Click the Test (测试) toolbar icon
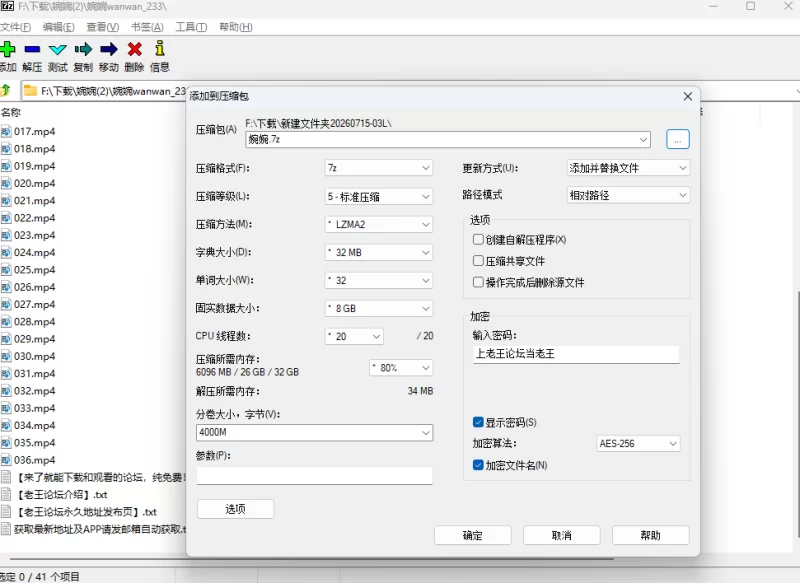 click(x=58, y=49)
